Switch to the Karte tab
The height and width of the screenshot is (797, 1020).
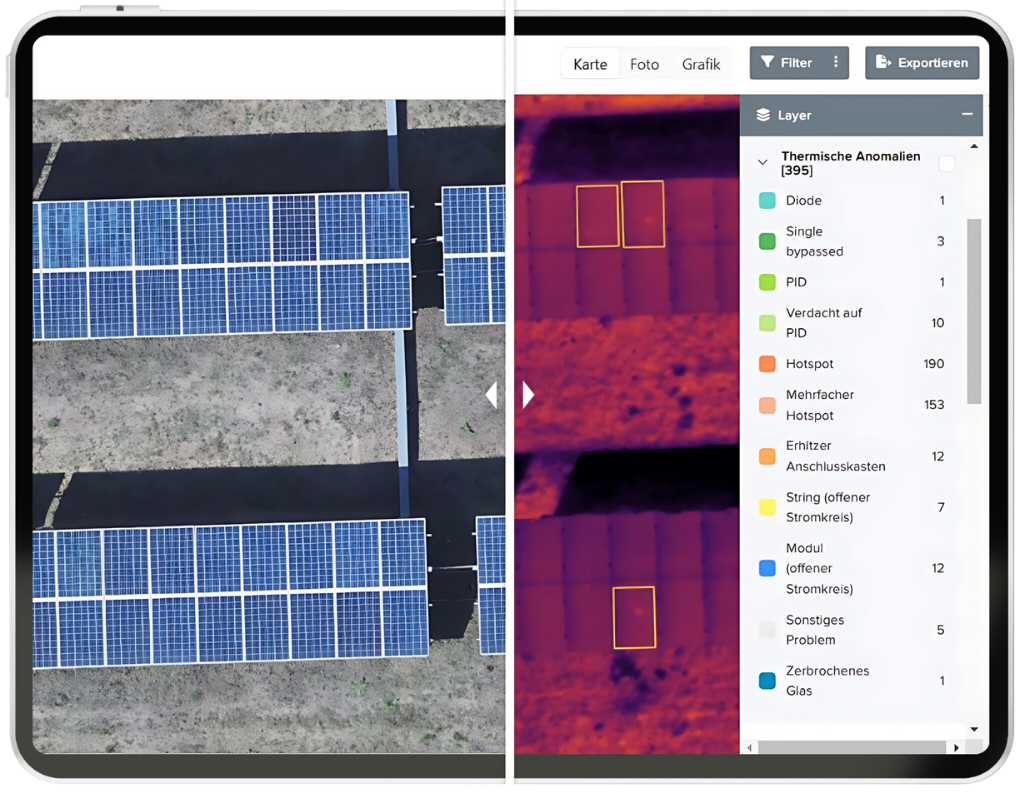[590, 64]
